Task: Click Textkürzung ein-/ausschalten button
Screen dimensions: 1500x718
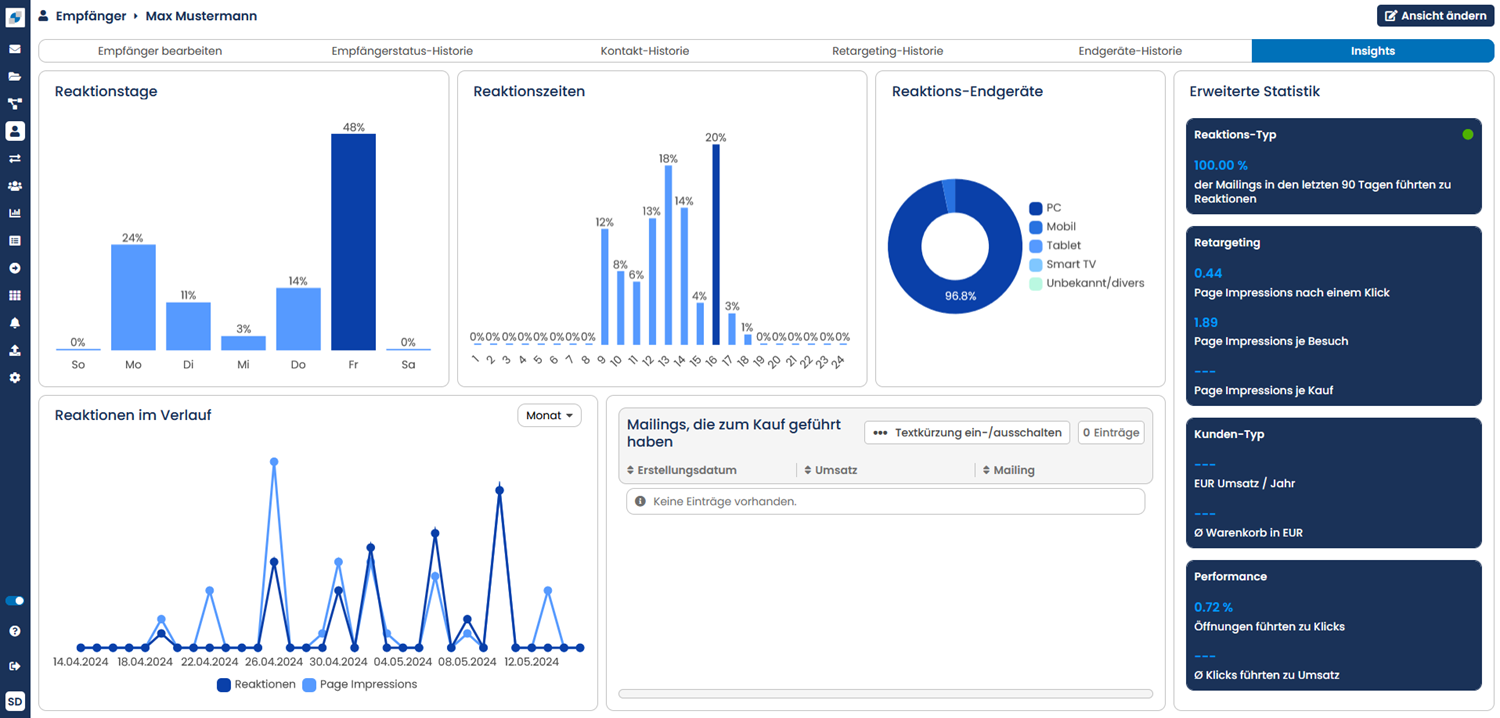Action: (x=967, y=433)
